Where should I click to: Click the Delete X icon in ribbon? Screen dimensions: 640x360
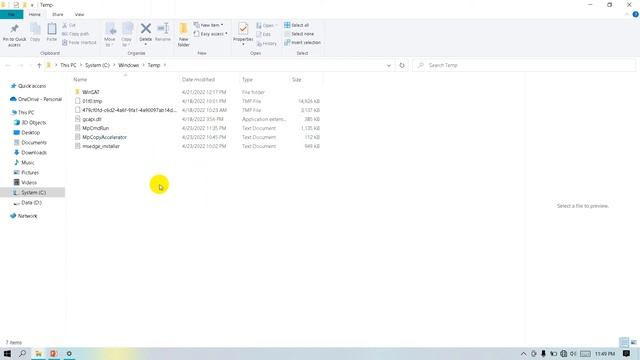tap(146, 29)
